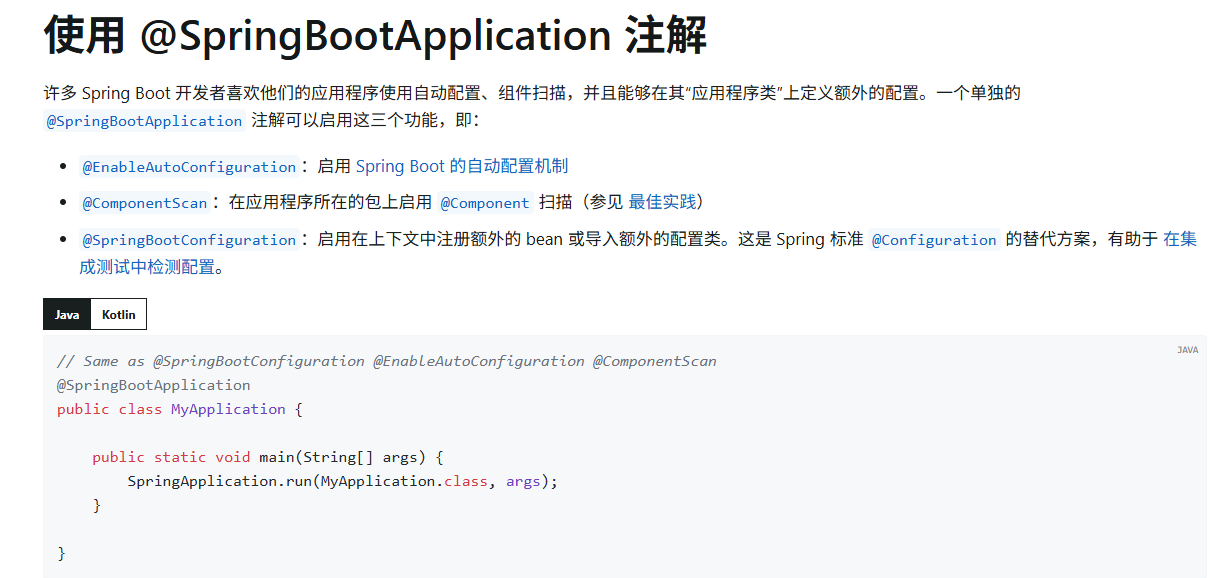
Task: Click the JAVA language label in code block
Action: [1187, 350]
